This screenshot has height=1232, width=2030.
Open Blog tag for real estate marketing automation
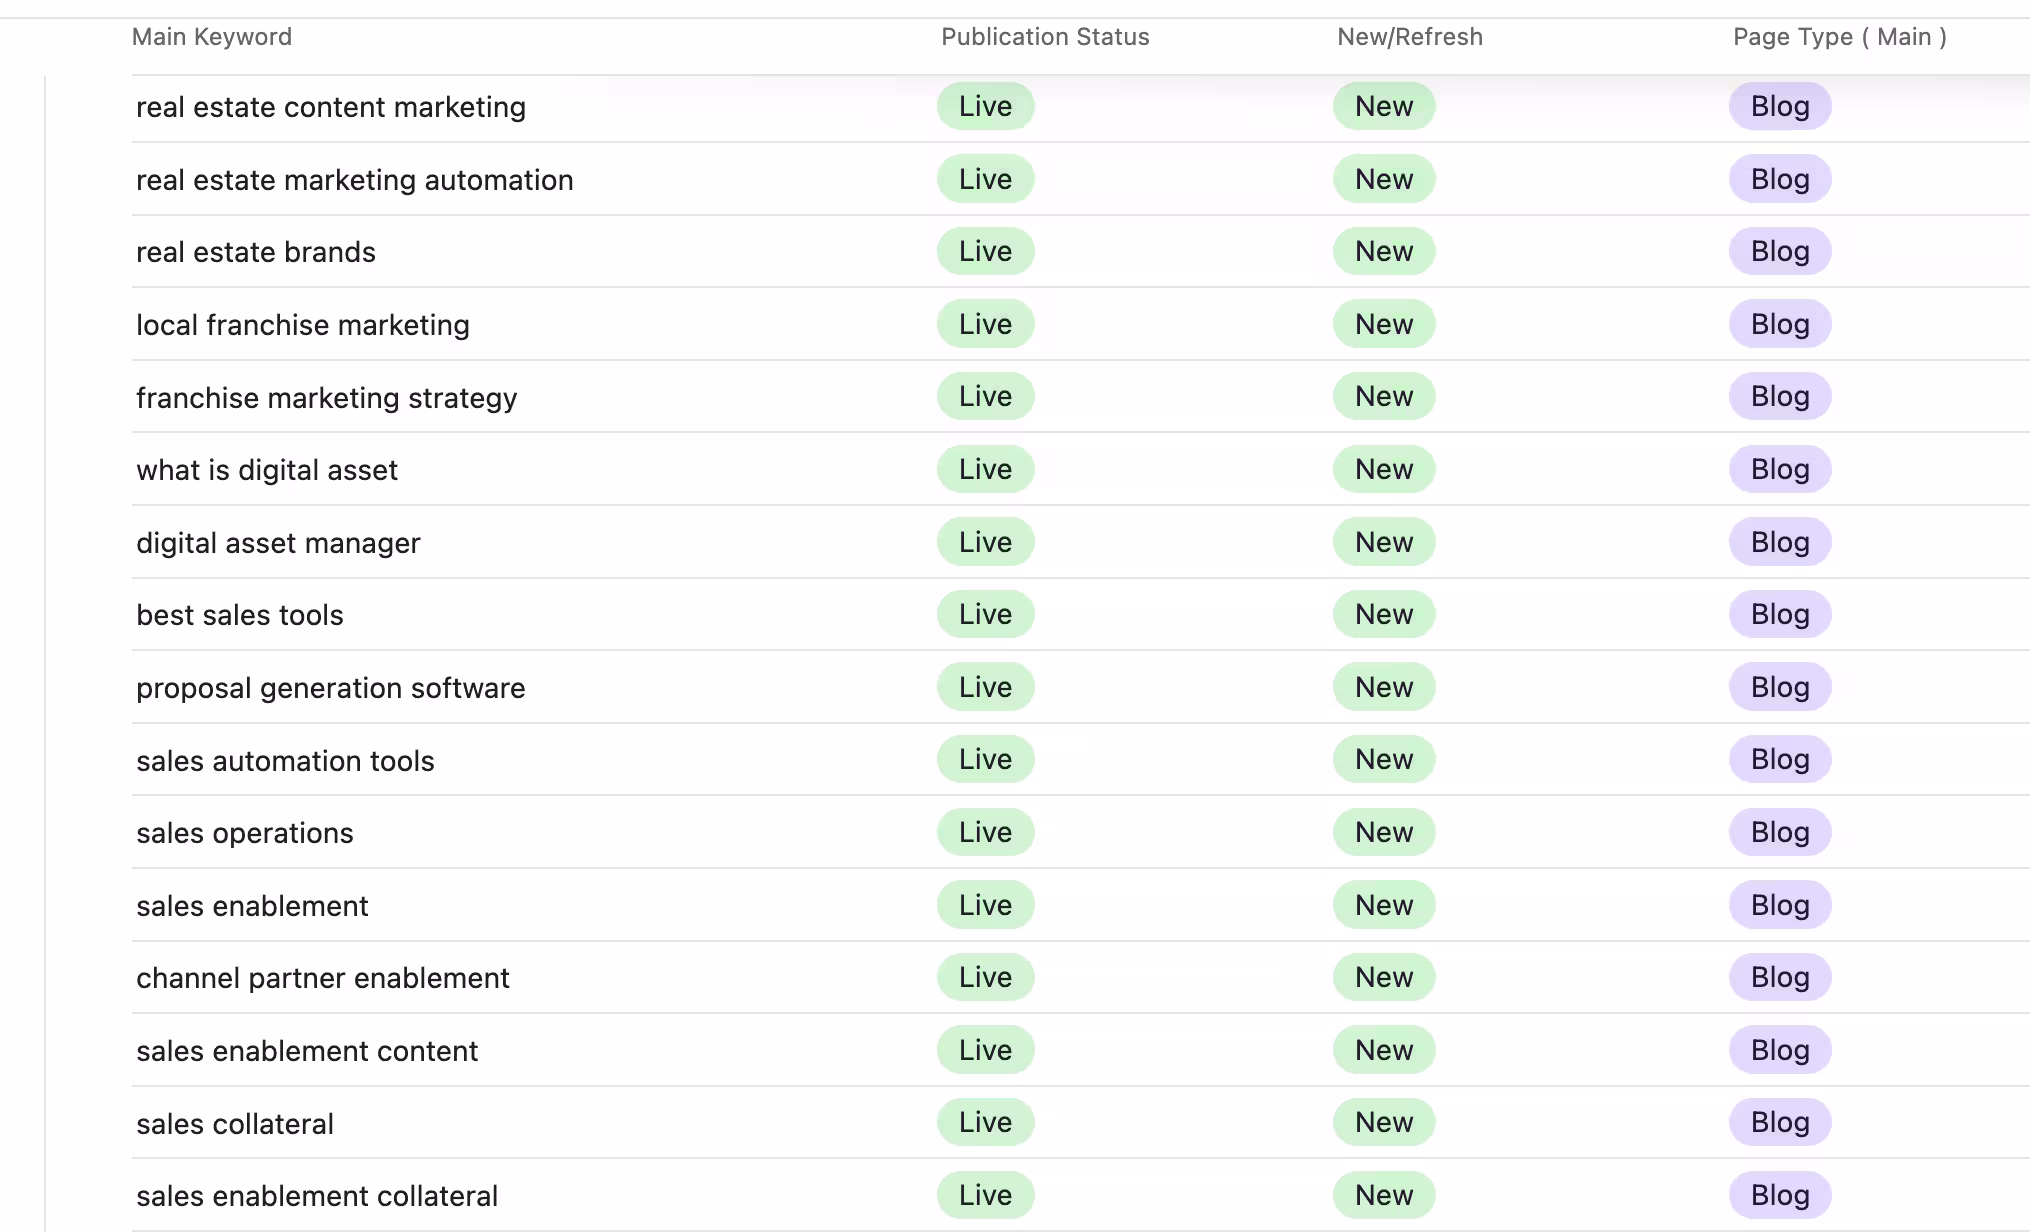pyautogui.click(x=1780, y=179)
